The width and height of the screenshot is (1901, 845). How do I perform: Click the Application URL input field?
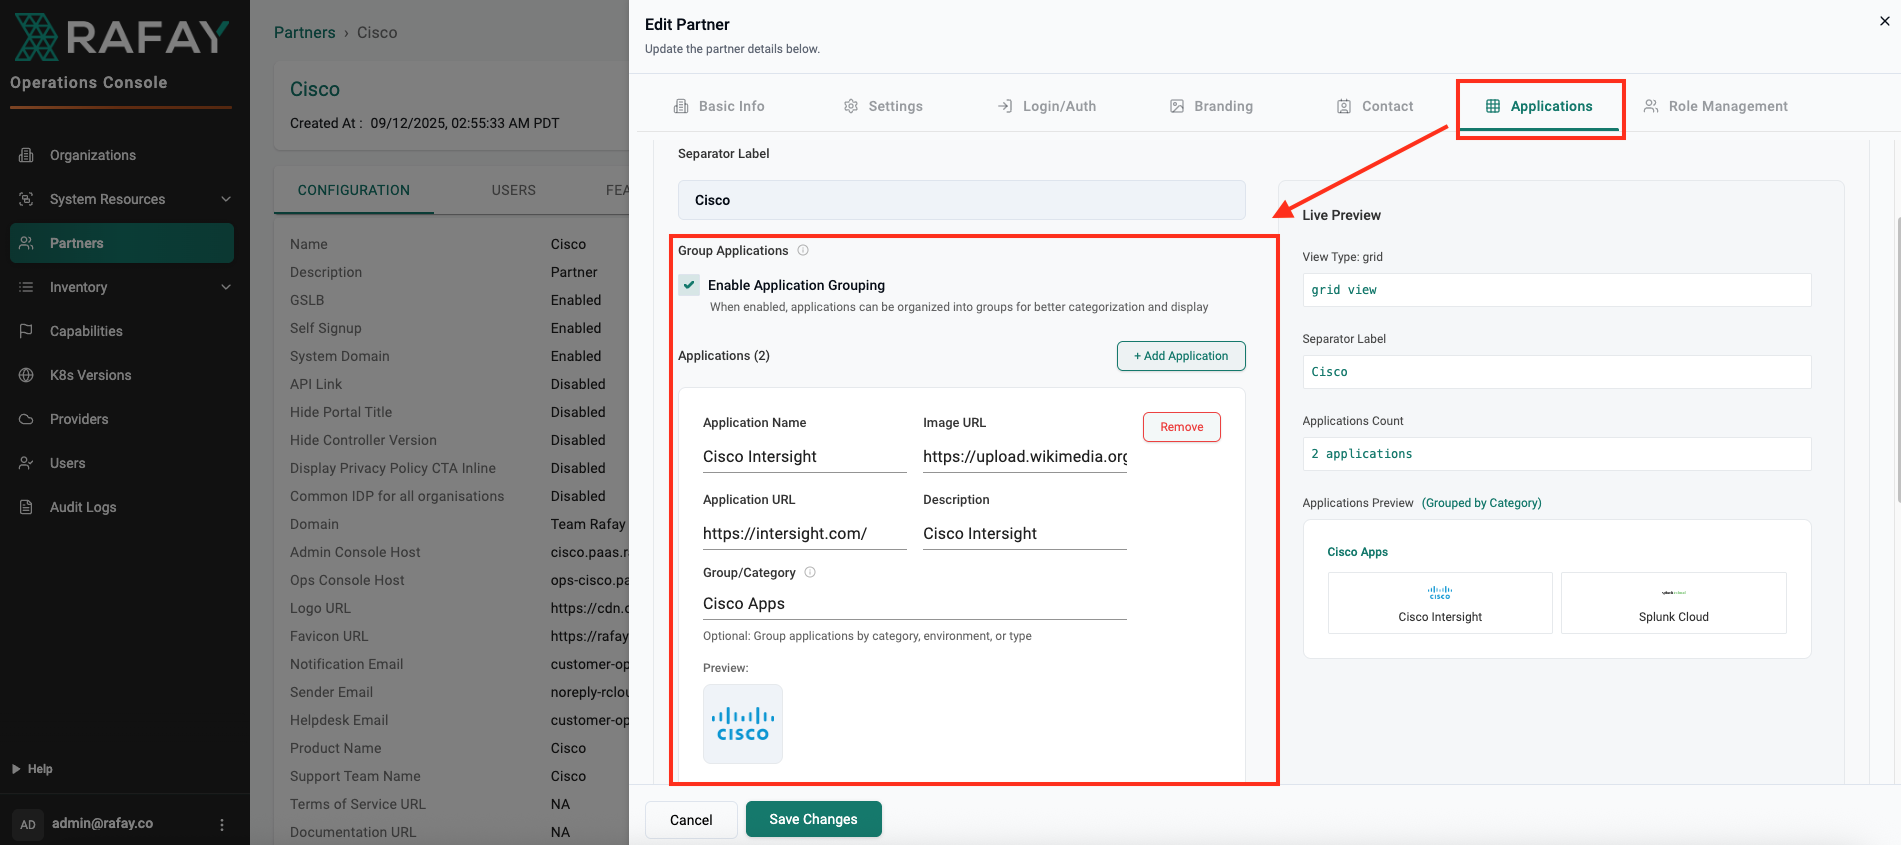tap(803, 534)
